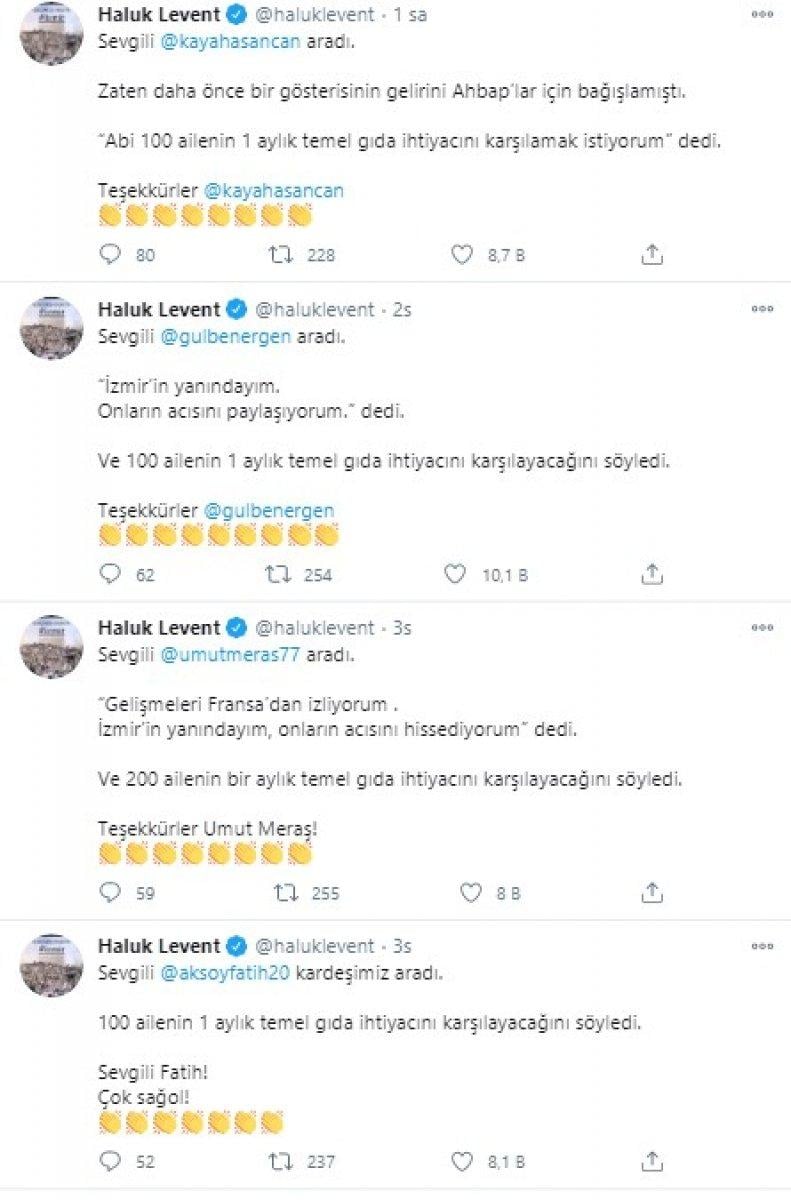791x1200 pixels.
Task: Like the first tweet with 8,7 B likes
Action: 460,255
